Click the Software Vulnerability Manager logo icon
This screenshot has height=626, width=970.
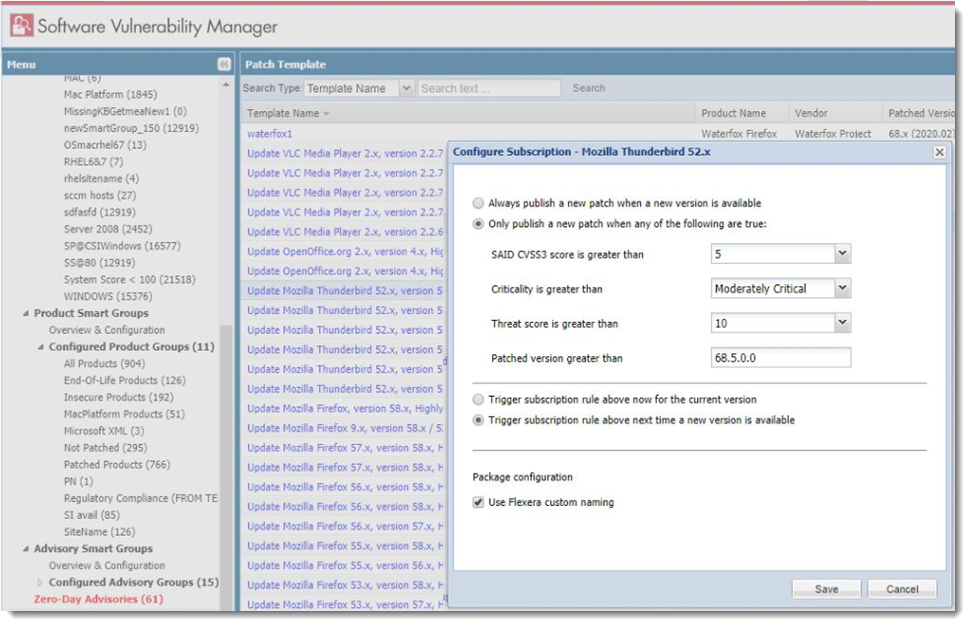20,26
